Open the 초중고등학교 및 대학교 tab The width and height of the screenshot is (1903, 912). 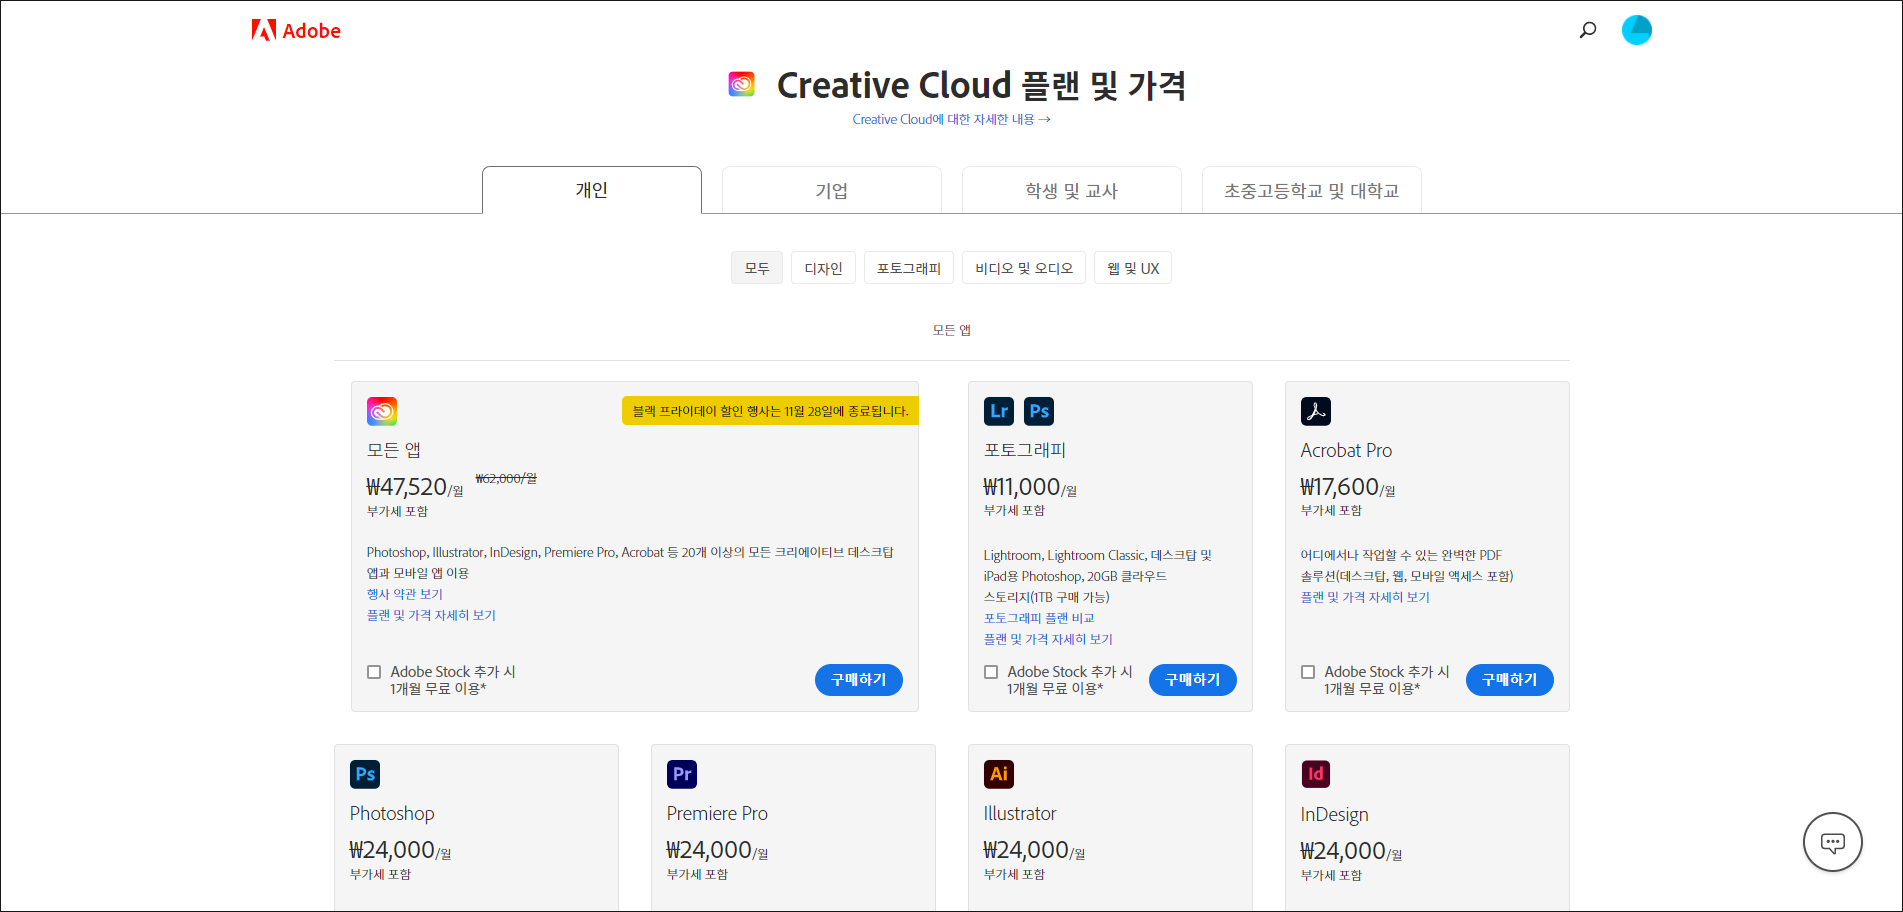pyautogui.click(x=1312, y=190)
